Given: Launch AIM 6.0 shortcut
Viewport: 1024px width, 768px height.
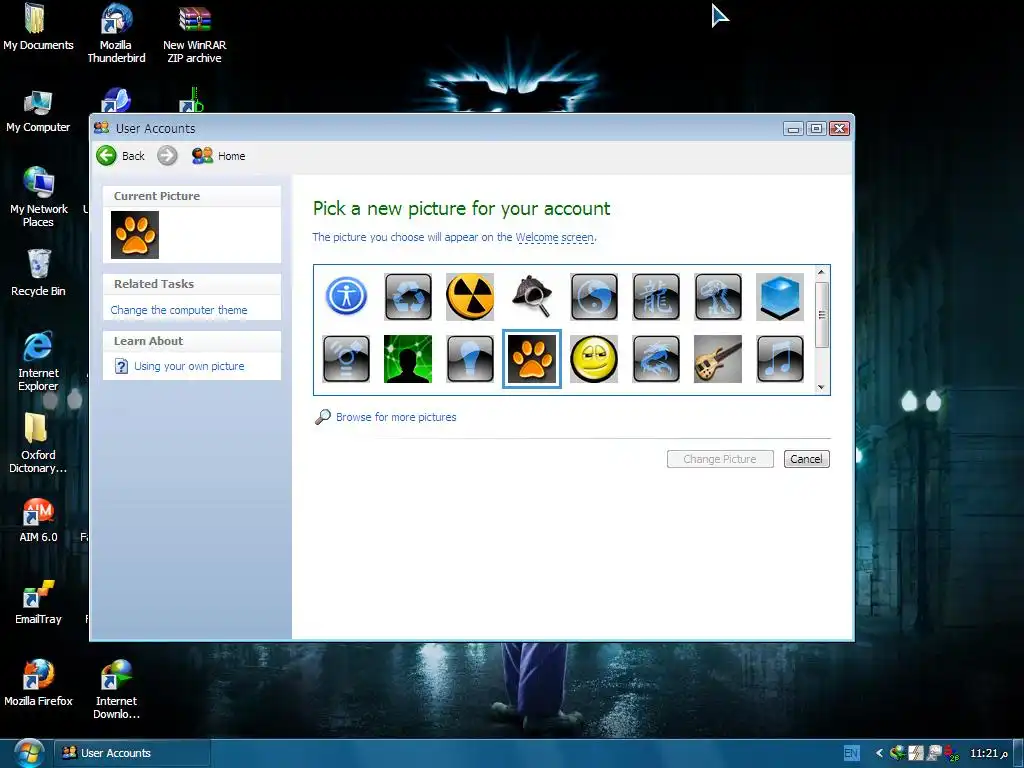Looking at the screenshot, I should pyautogui.click(x=38, y=520).
